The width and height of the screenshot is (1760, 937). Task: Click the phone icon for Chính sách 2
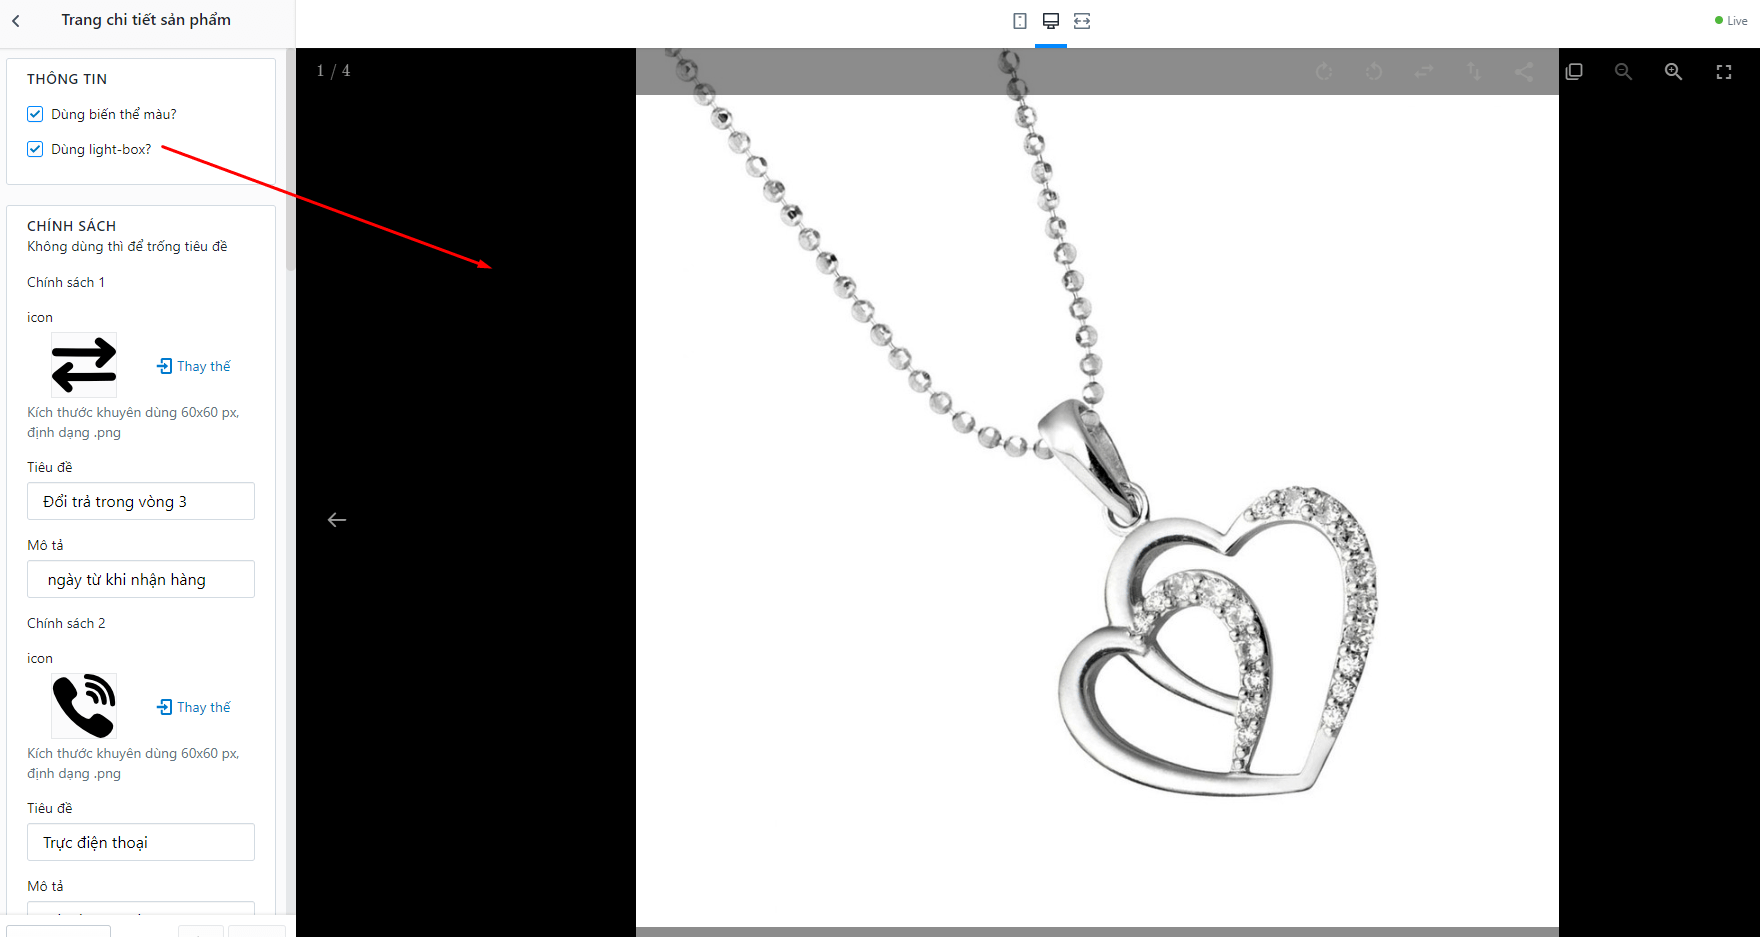(84, 706)
